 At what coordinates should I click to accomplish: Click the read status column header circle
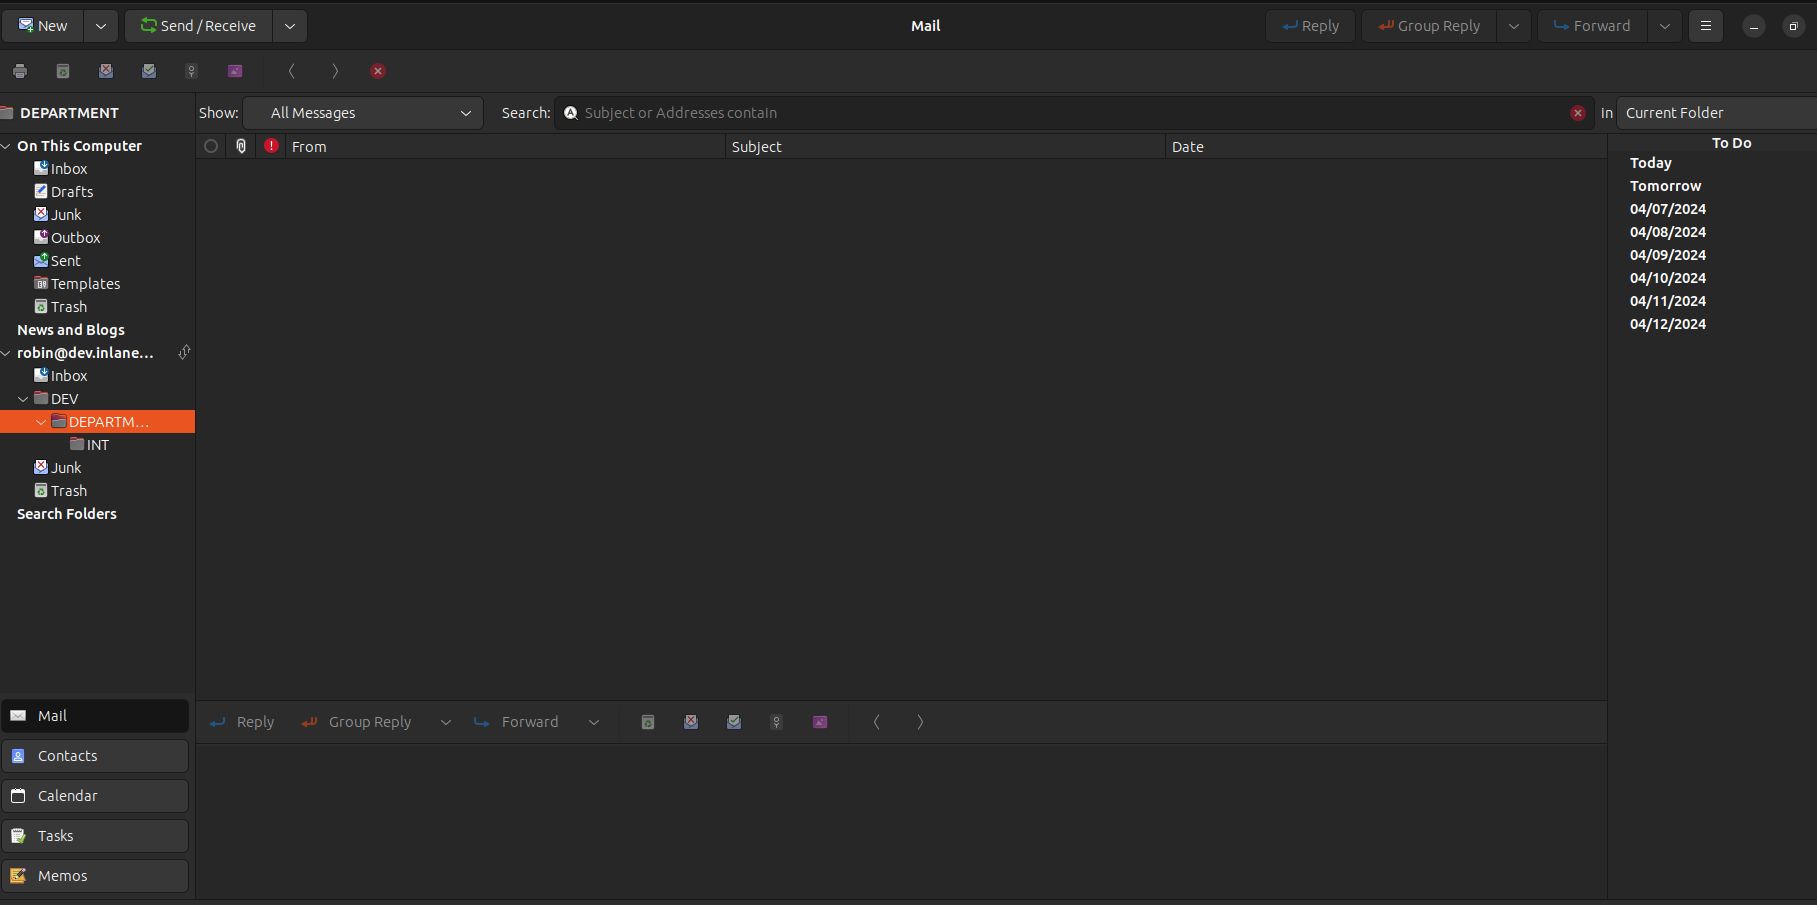(x=211, y=146)
